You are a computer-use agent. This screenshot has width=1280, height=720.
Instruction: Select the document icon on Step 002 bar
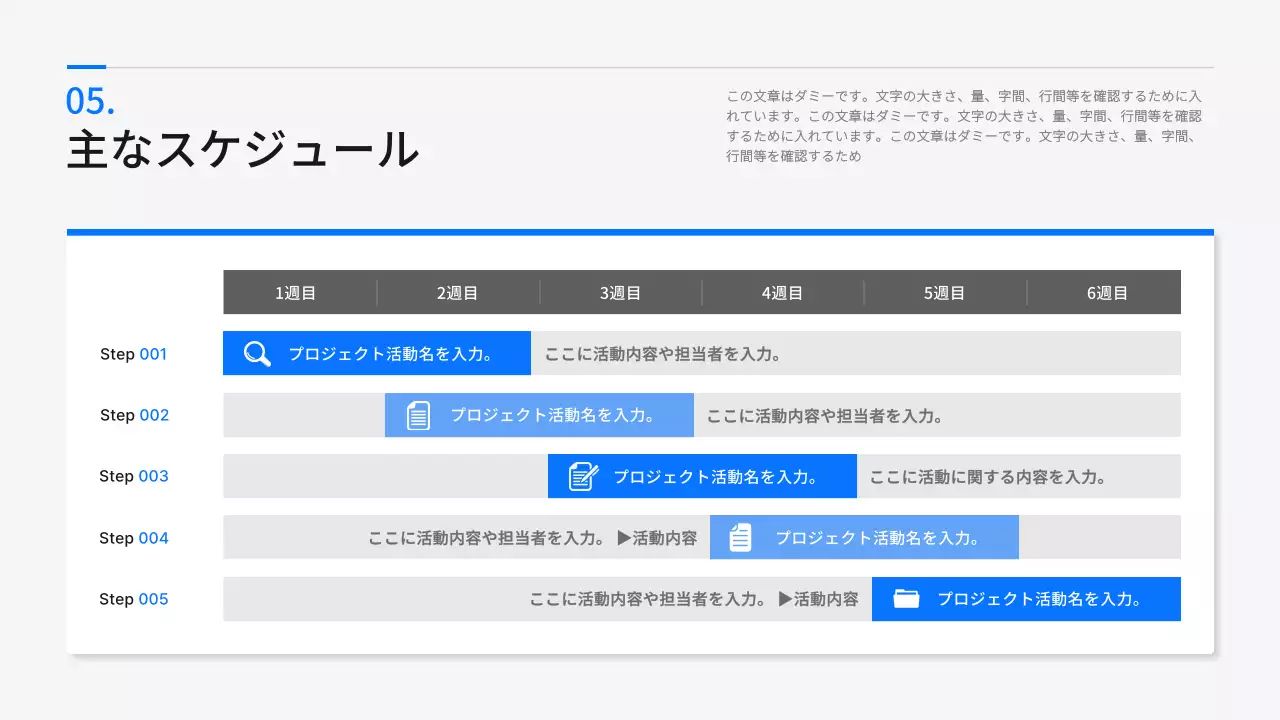click(417, 415)
